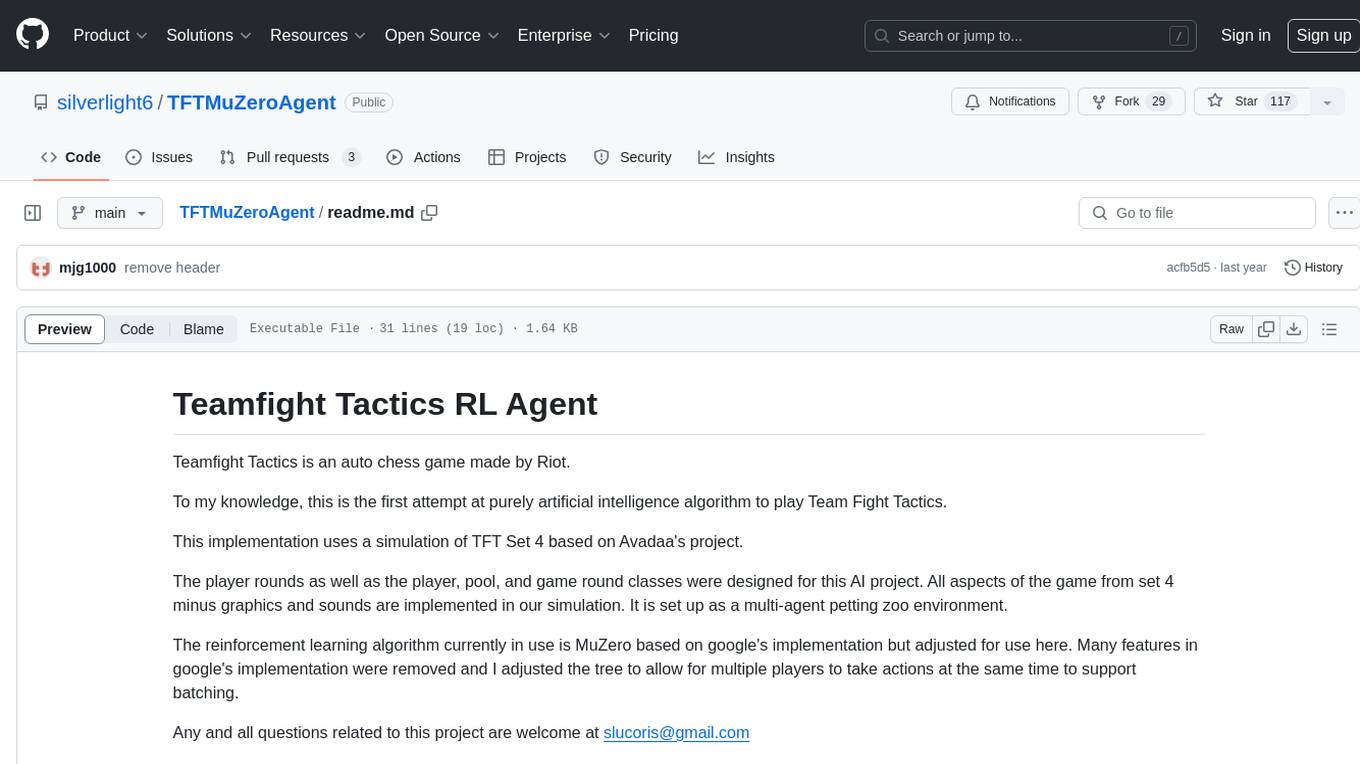The height and width of the screenshot is (764, 1360).
Task: Open more file actions ellipsis menu
Action: 1344,213
